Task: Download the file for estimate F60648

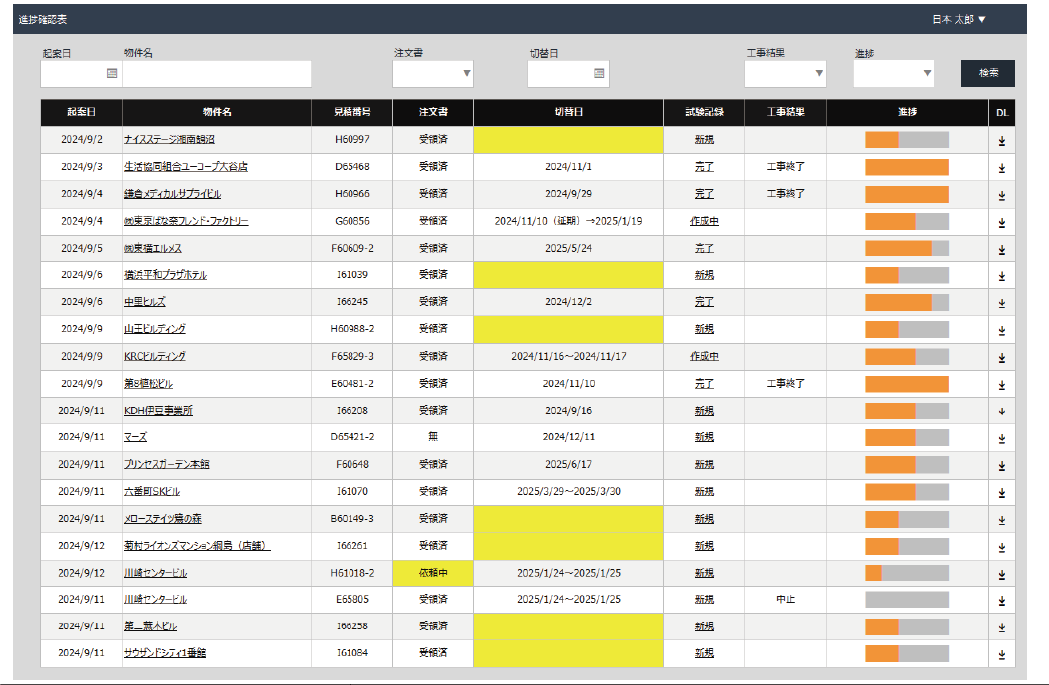Action: click(x=1001, y=465)
